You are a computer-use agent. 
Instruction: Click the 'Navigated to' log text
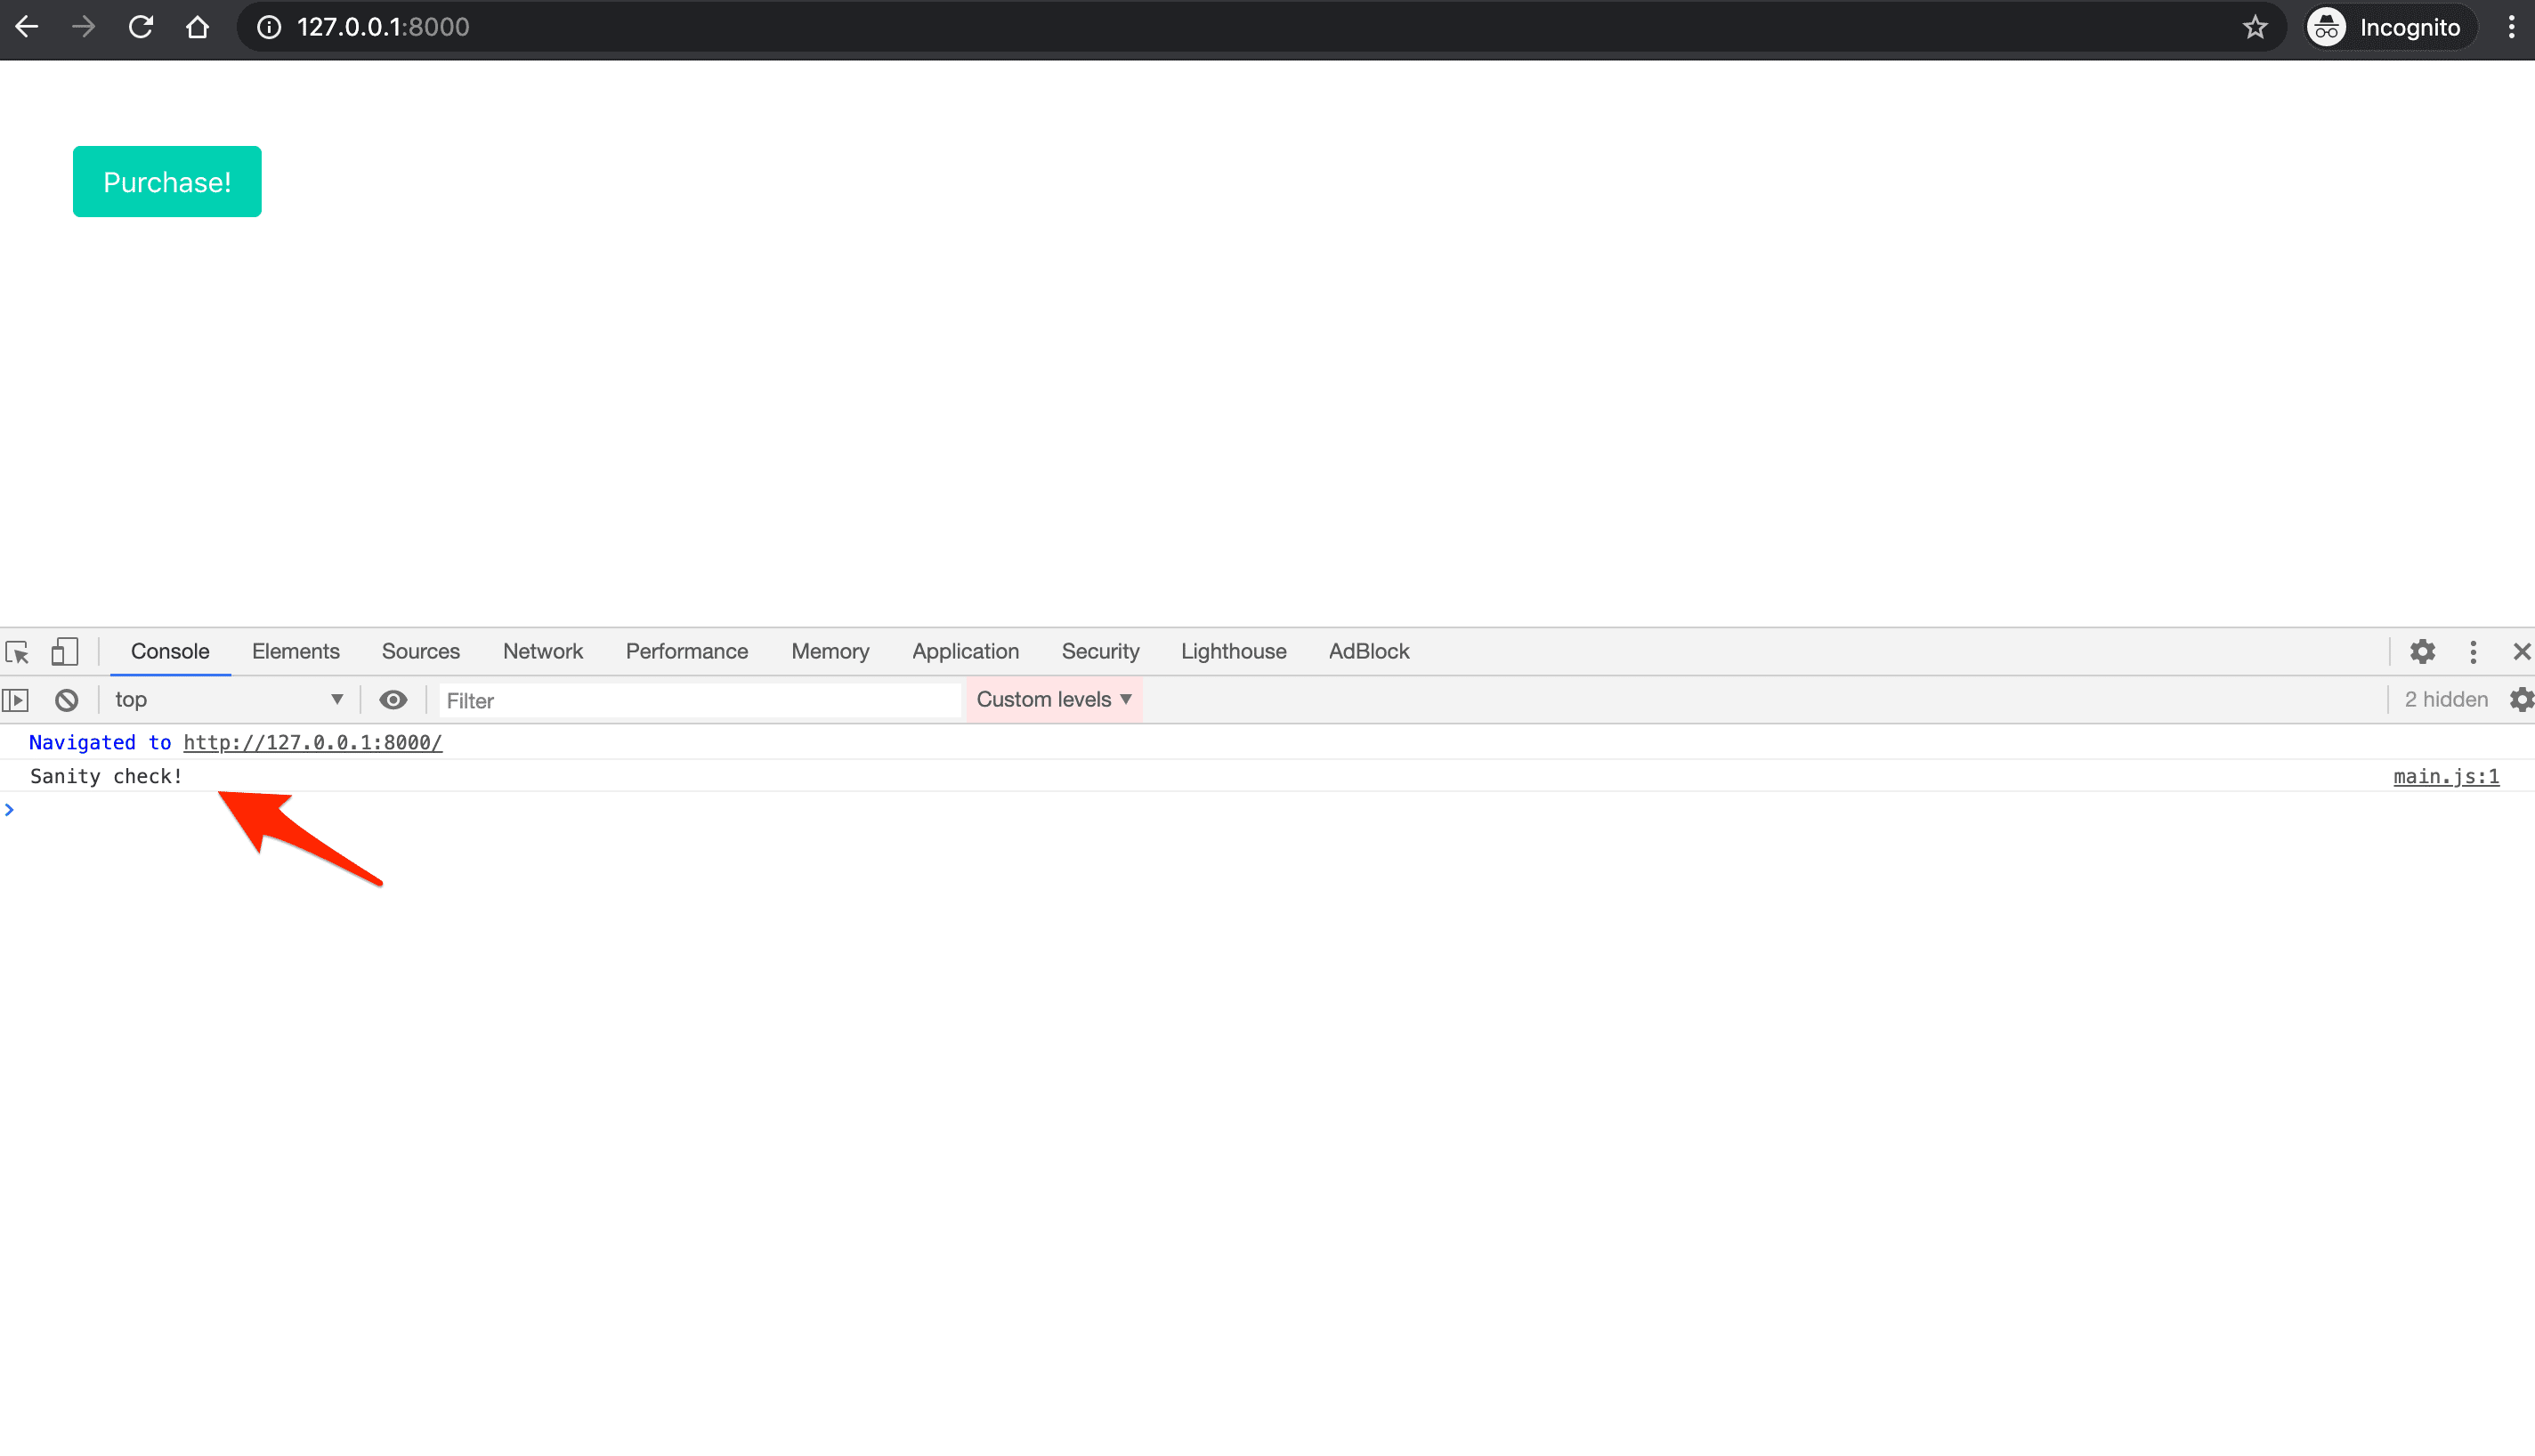pyautogui.click(x=100, y=743)
